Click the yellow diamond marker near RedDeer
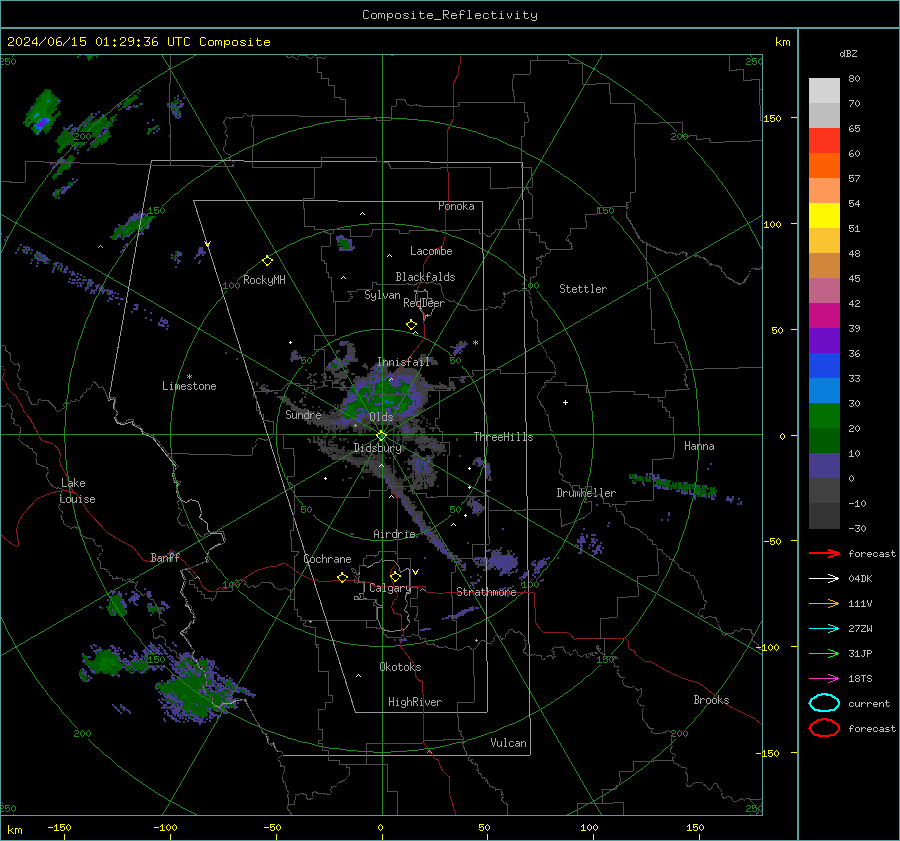The width and height of the screenshot is (900, 841). tap(412, 325)
